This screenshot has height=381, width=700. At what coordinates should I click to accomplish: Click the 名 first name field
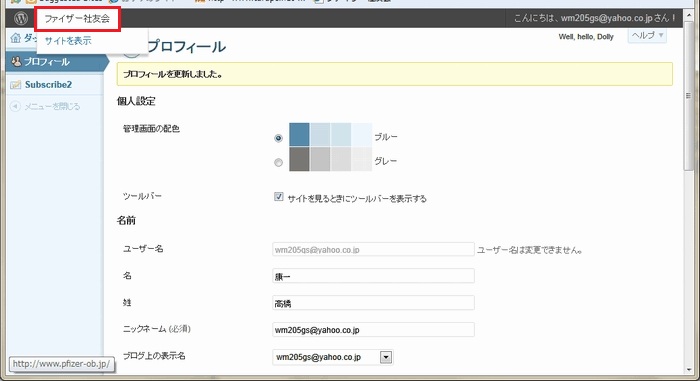373,276
